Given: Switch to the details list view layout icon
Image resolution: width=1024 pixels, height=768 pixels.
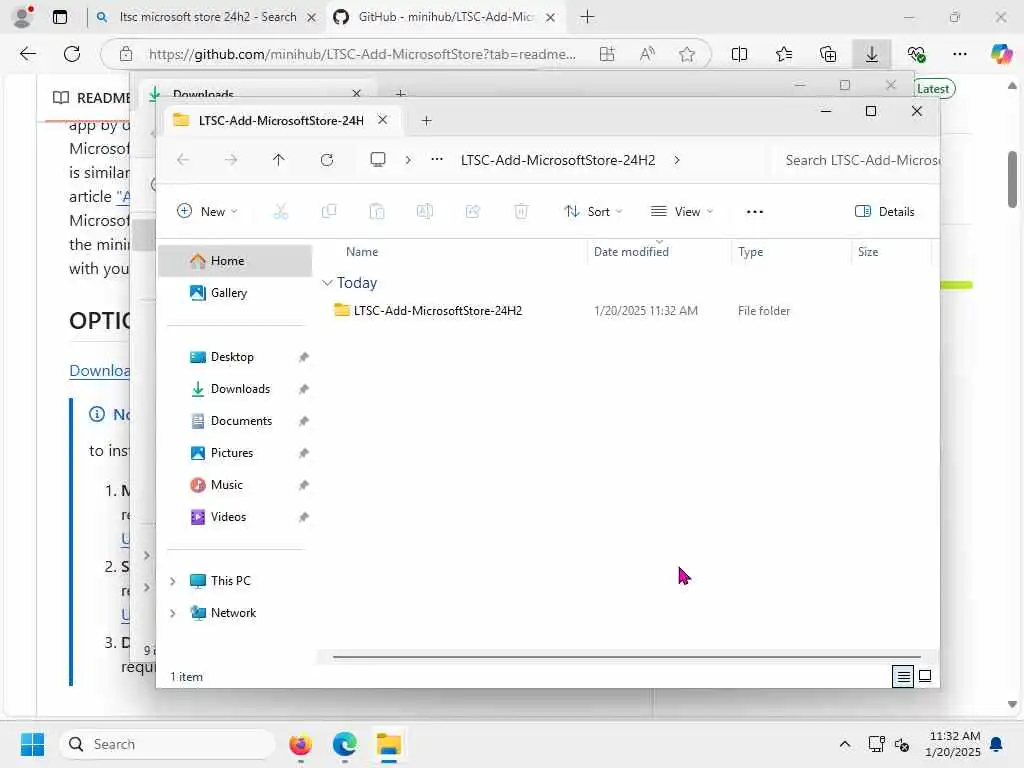Looking at the screenshot, I should coord(903,677).
